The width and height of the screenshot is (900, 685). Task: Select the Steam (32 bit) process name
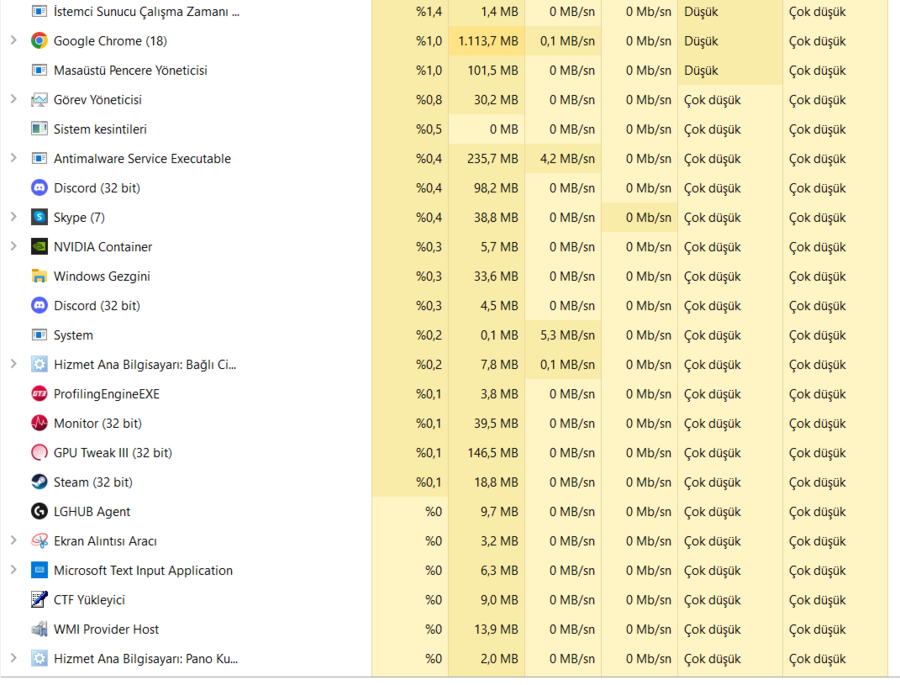pyautogui.click(x=93, y=482)
